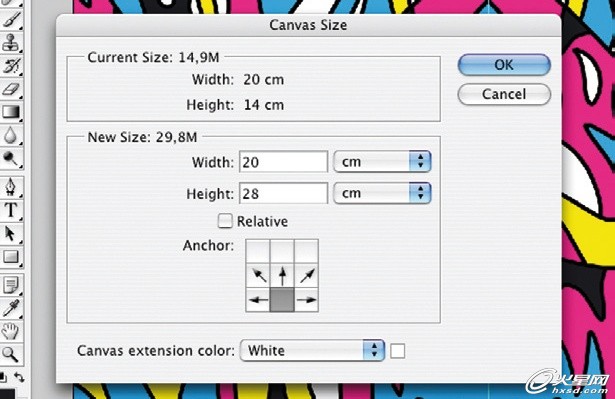This screenshot has height=399, width=615.
Task: Click the 'New Size: 29,8M' label
Action: pyautogui.click(x=142, y=137)
